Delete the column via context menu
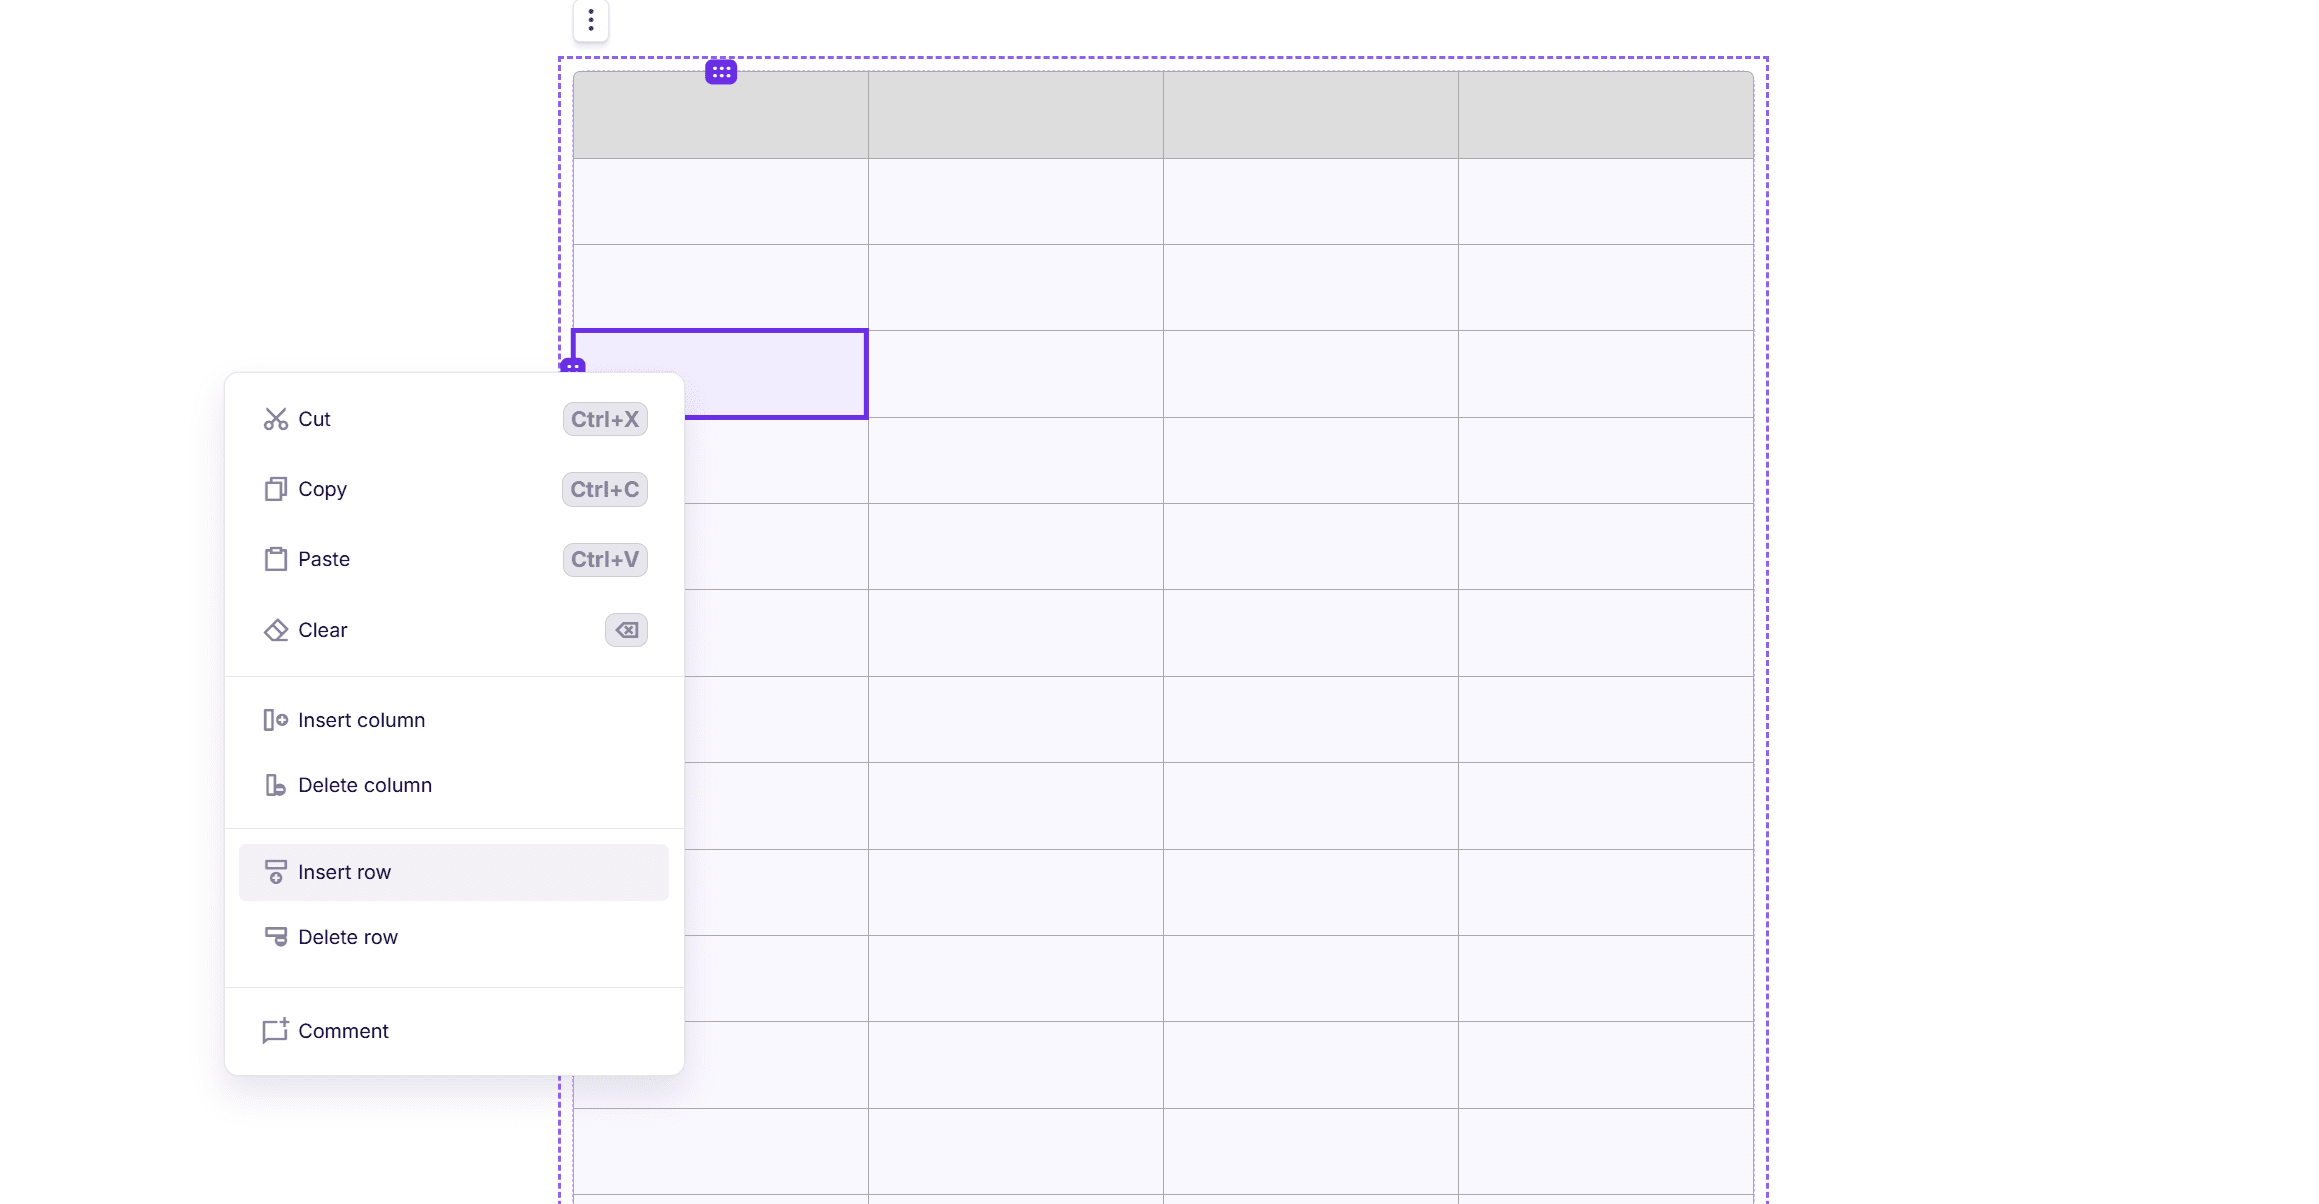The height and width of the screenshot is (1204, 2319). tap(453, 785)
